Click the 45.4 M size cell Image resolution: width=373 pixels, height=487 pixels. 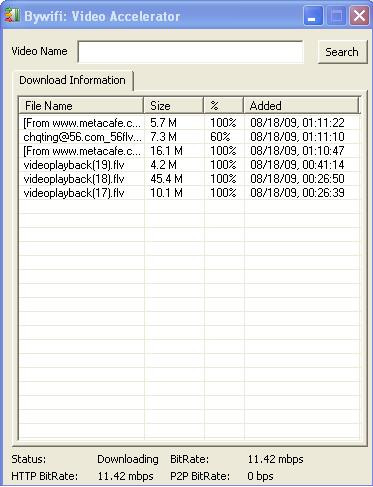click(166, 179)
